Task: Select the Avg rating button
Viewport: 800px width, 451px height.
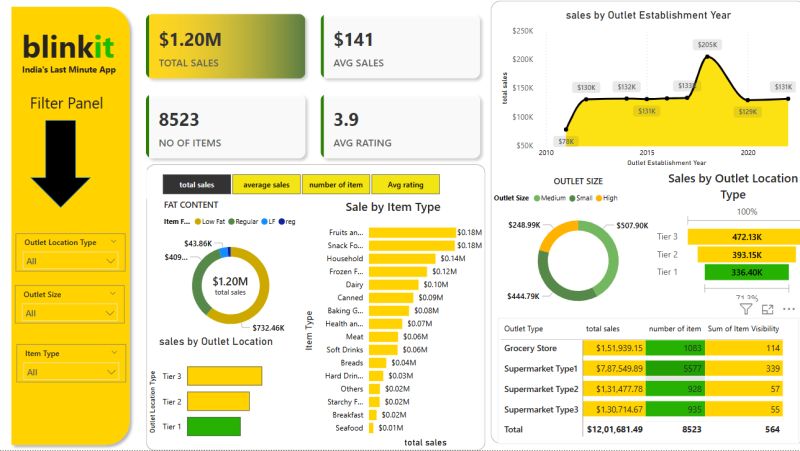Action: click(405, 185)
